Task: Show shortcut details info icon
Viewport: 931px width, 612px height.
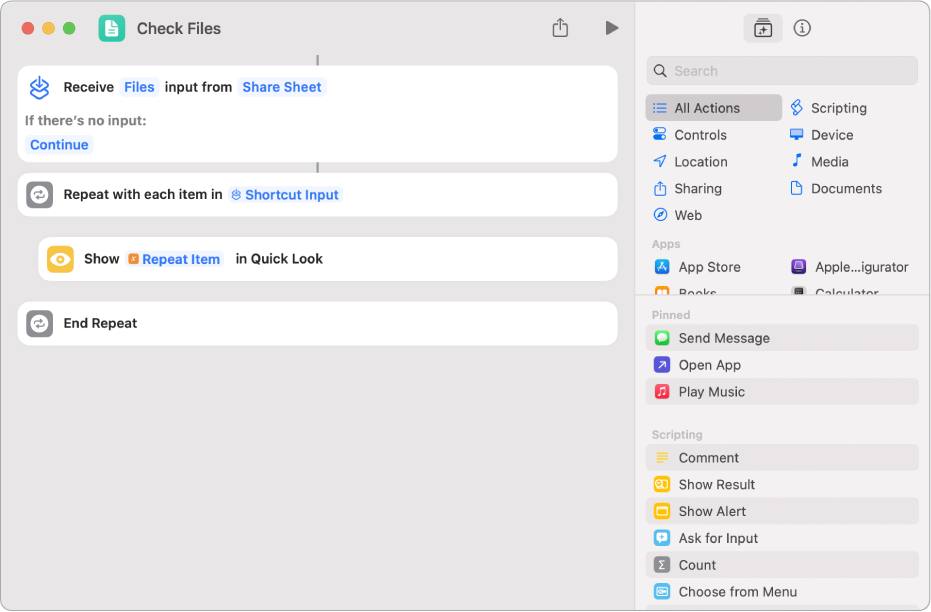Action: [x=802, y=28]
